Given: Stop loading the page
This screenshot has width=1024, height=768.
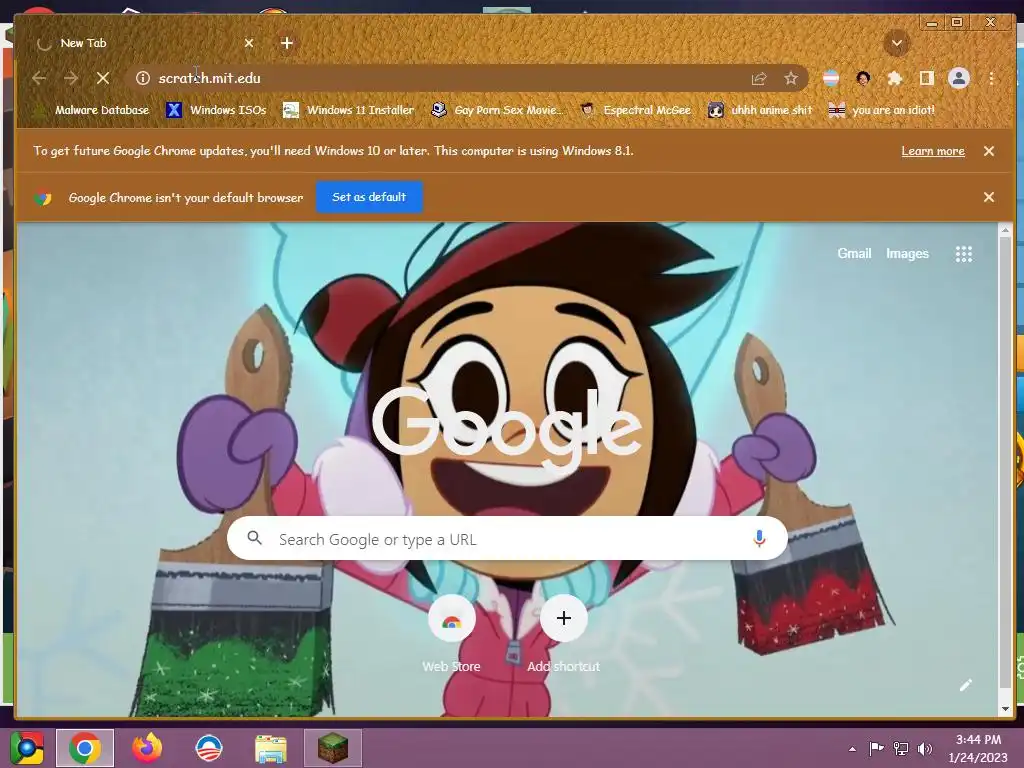Looking at the screenshot, I should pos(103,78).
